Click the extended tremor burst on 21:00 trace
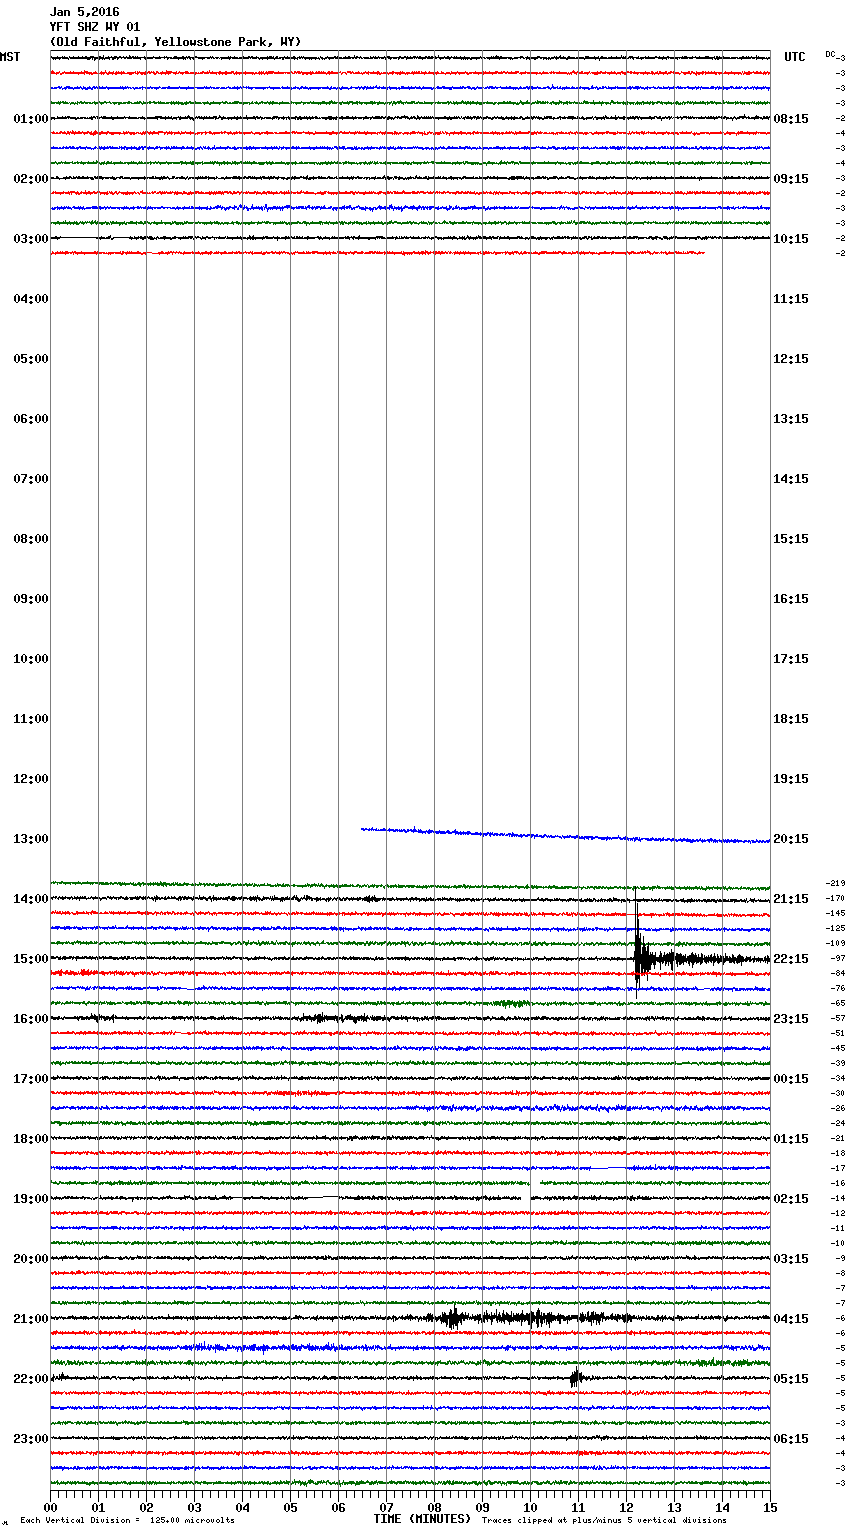The height and width of the screenshot is (1534, 850). (x=530, y=1318)
